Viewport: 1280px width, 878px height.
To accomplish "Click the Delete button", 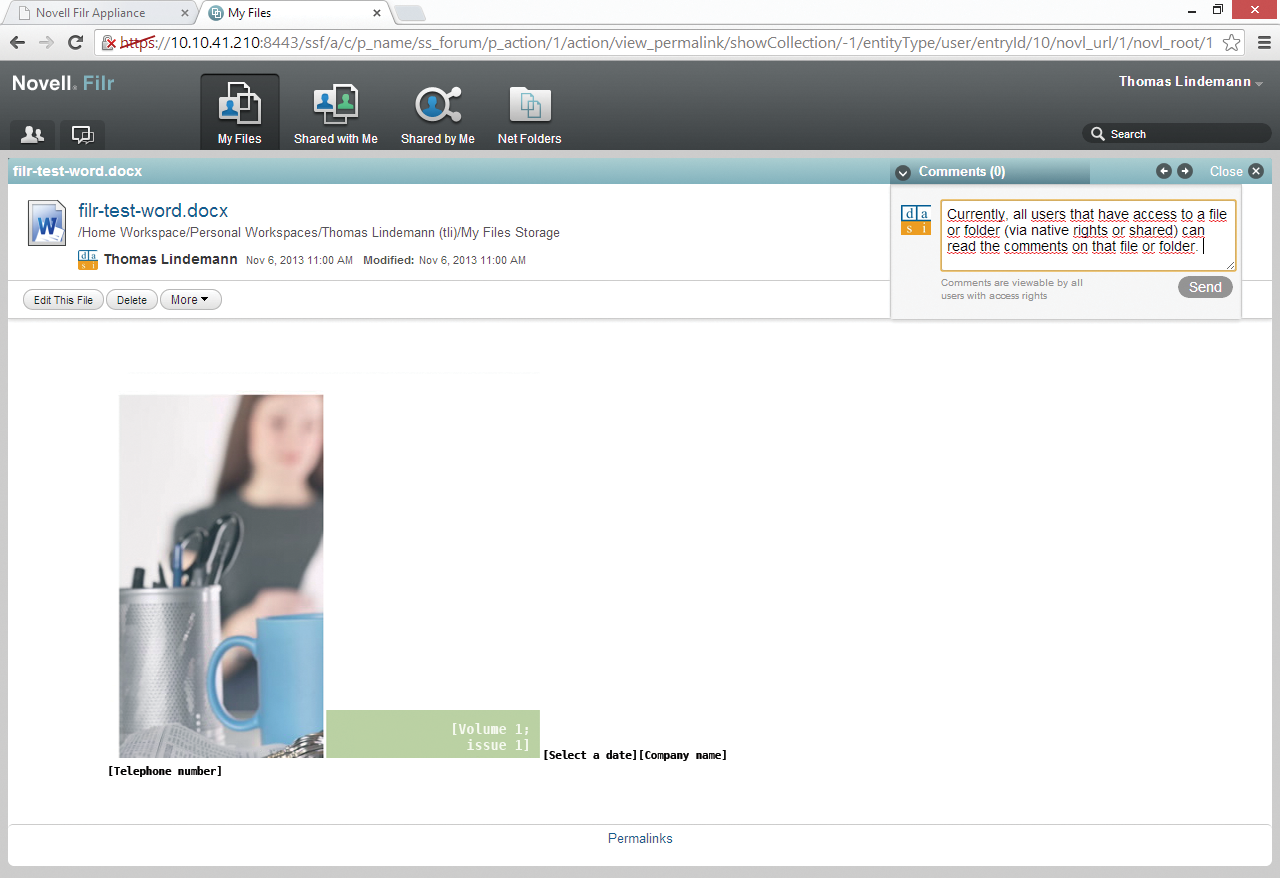I will [x=131, y=299].
